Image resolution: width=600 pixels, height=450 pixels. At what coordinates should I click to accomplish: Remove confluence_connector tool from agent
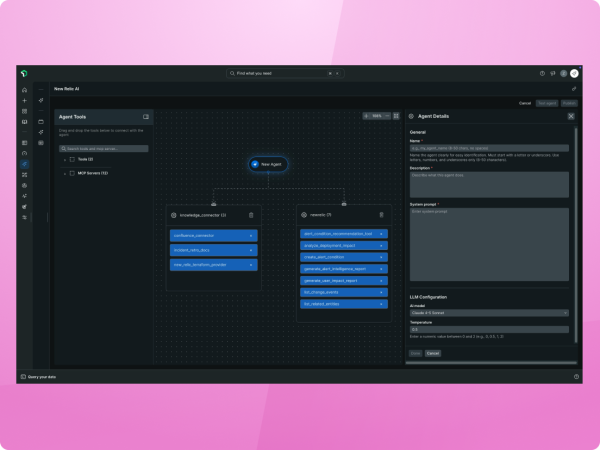(x=251, y=236)
